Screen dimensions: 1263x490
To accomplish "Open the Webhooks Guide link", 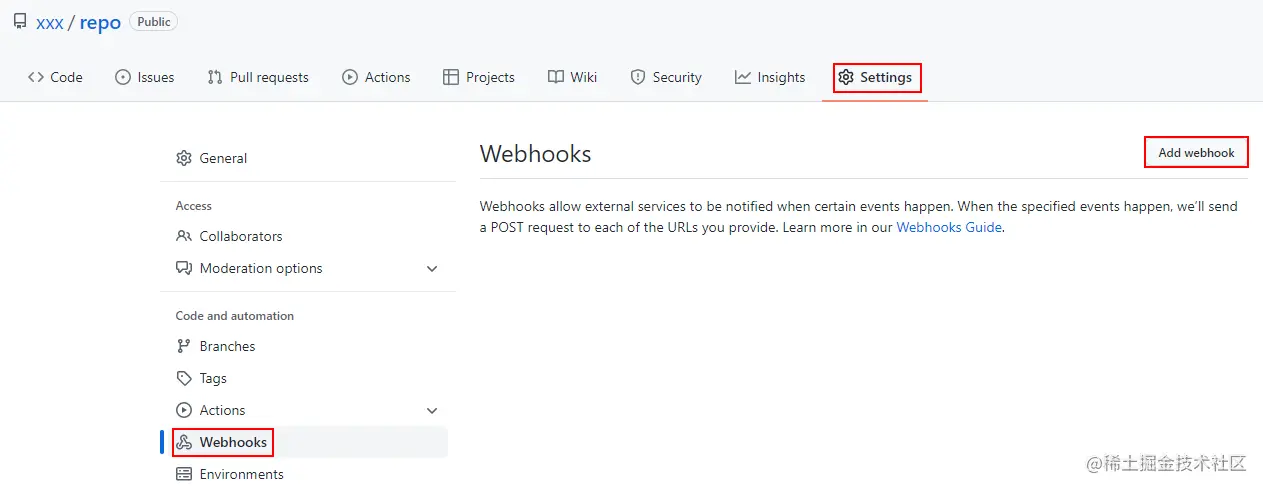I will click(x=949, y=227).
